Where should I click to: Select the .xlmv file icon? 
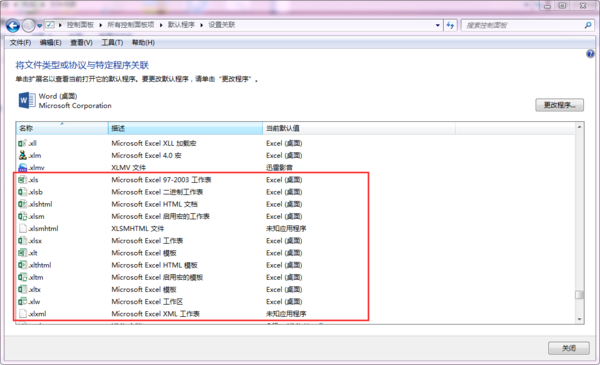[23, 168]
